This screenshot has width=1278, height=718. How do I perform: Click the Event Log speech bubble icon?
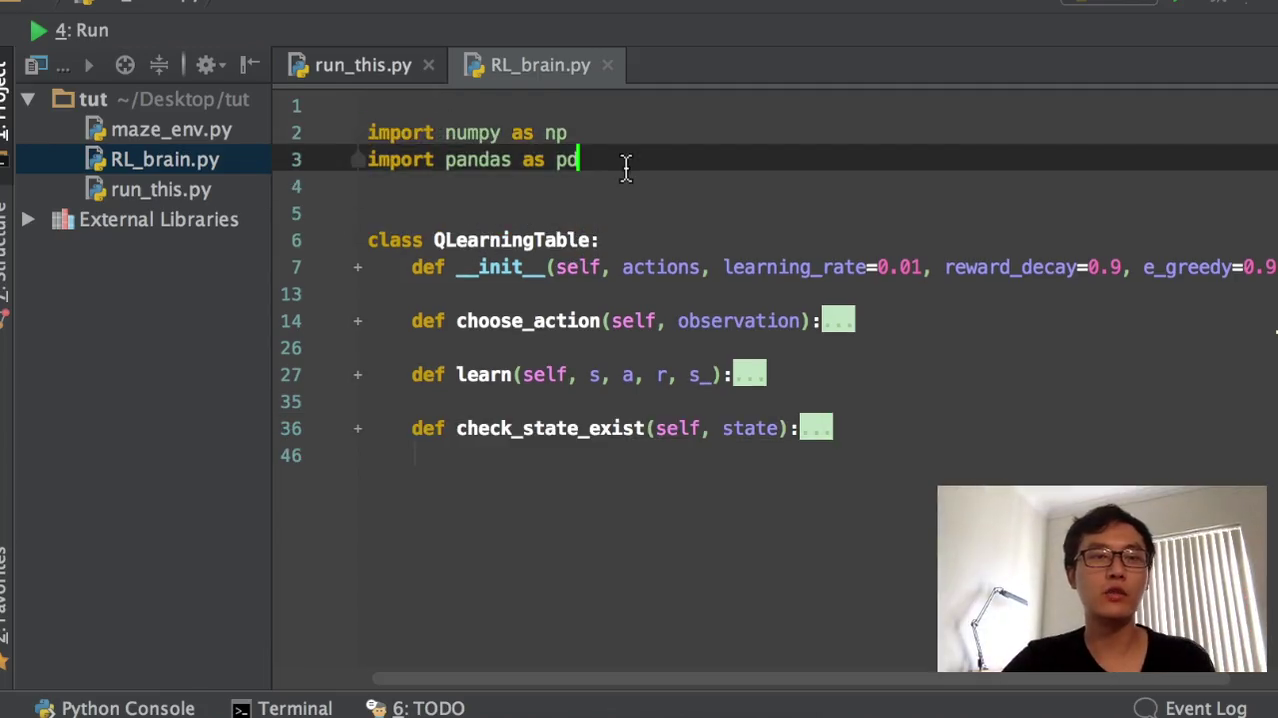point(1146,707)
